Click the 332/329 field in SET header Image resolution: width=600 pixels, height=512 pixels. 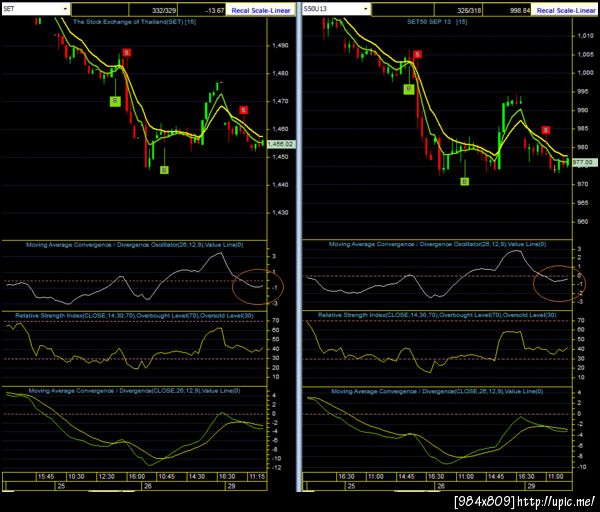(x=153, y=10)
